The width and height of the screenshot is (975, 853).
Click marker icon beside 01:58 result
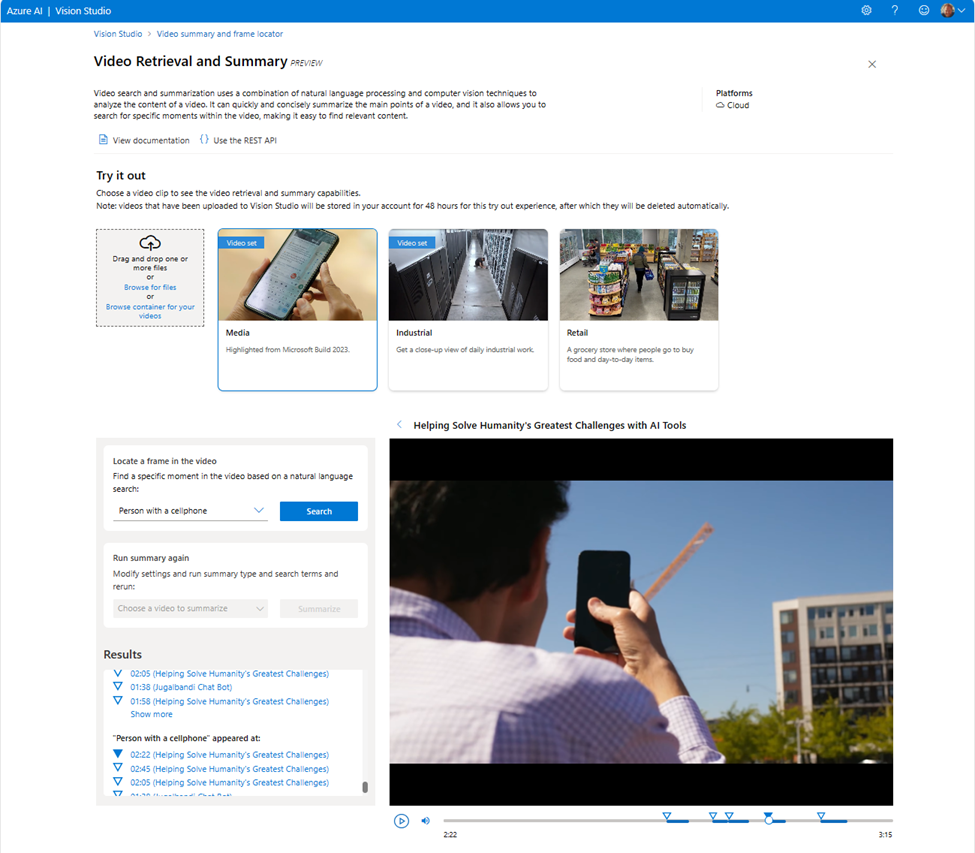click(118, 700)
